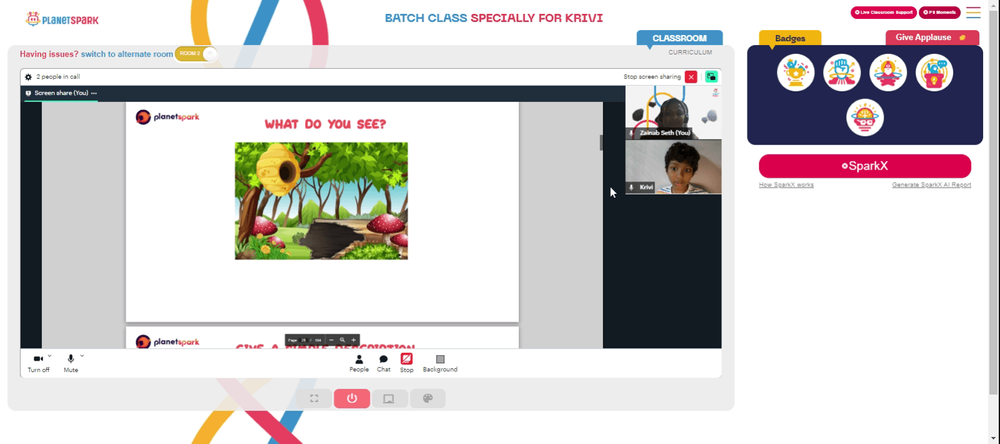The image size is (1000, 444).
Task: Open the hamburger menu at top right
Action: tap(973, 12)
